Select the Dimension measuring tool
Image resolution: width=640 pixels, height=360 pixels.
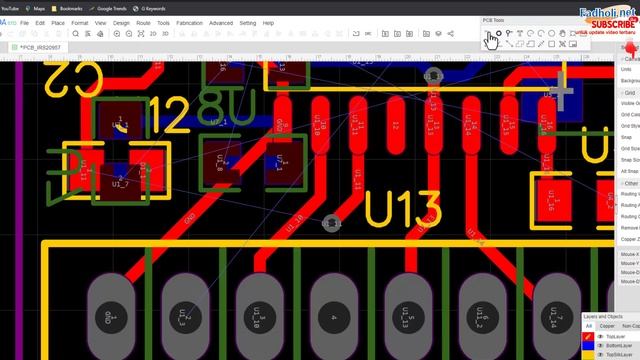point(541,44)
